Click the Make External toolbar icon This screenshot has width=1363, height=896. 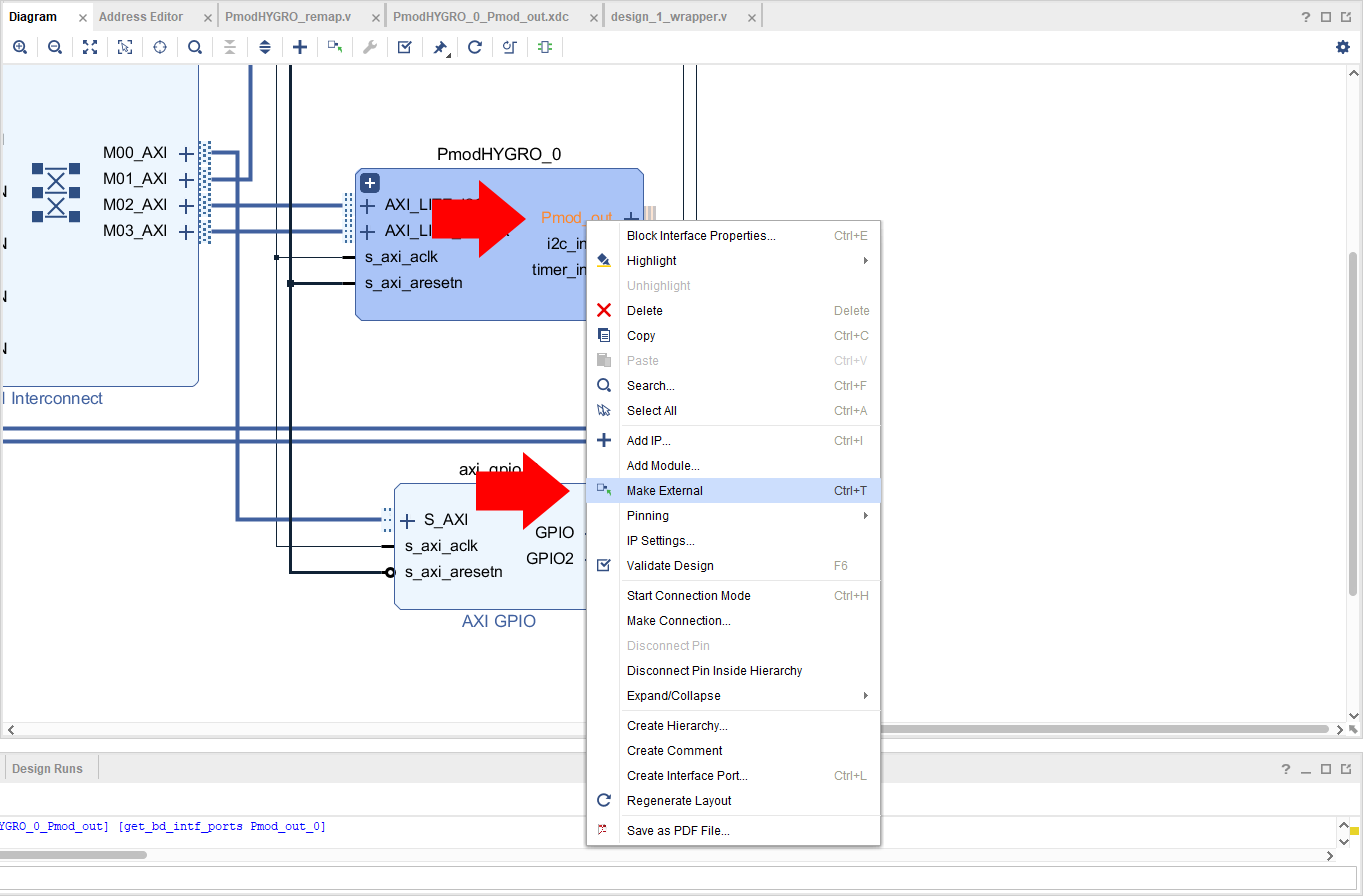[335, 47]
